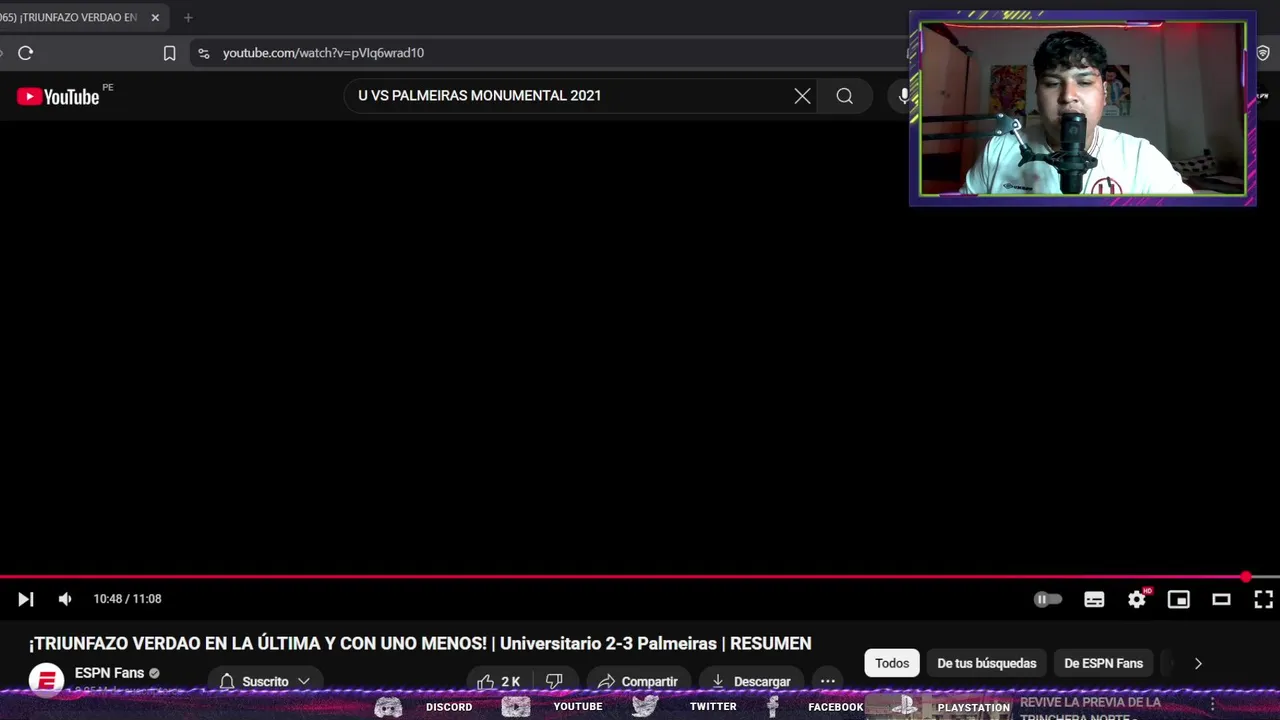This screenshot has height=720, width=1280.
Task: Bookmark this page icon in address bar
Action: click(x=169, y=53)
